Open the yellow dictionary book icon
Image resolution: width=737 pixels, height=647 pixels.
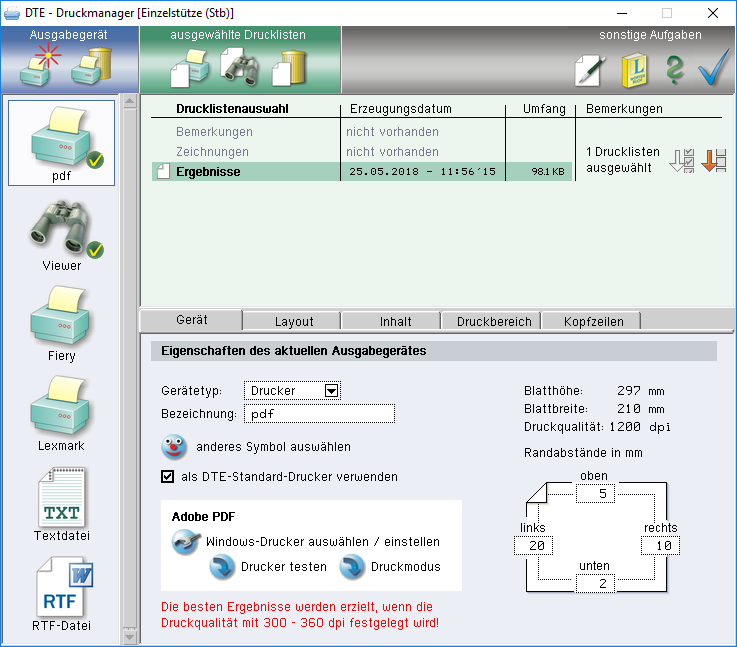(x=634, y=68)
